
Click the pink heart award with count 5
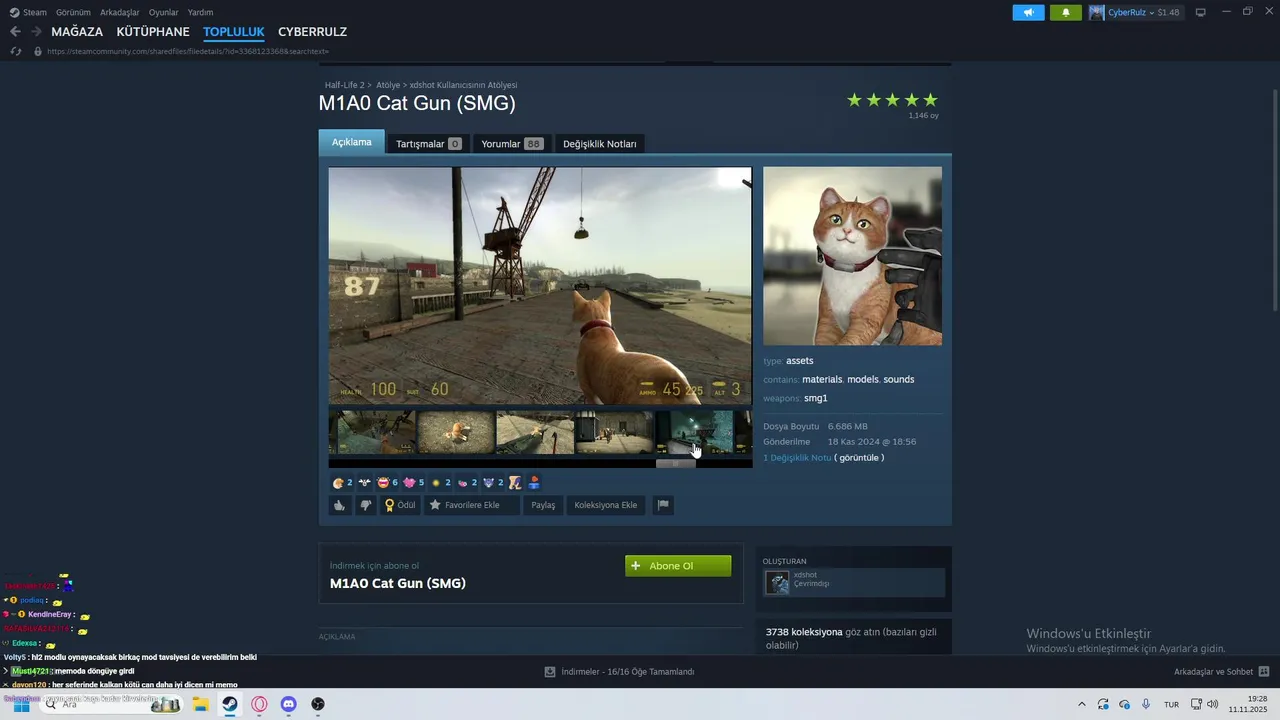tap(413, 483)
